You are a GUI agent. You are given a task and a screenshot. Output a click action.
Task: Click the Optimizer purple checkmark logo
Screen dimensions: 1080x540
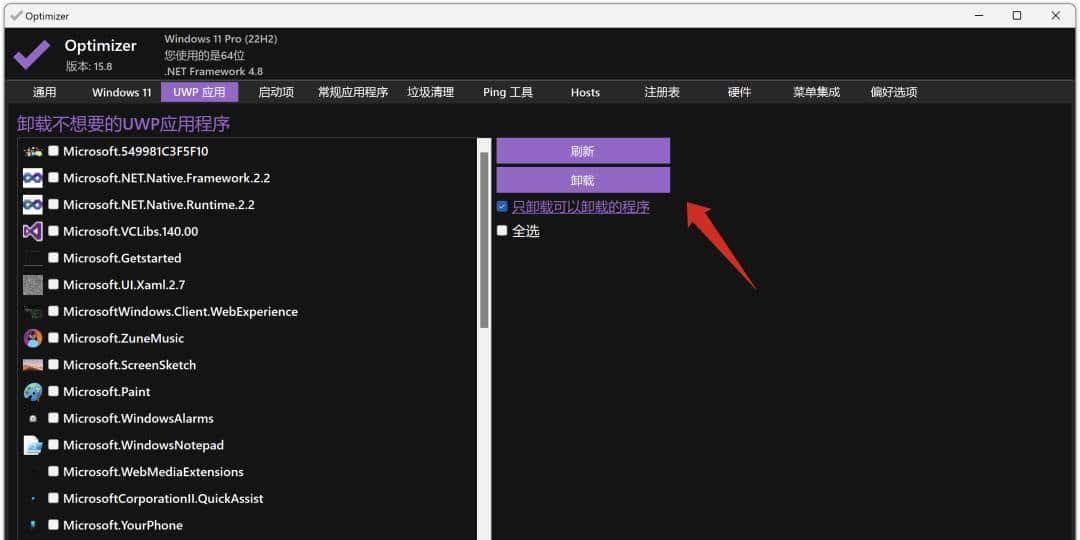click(32, 54)
